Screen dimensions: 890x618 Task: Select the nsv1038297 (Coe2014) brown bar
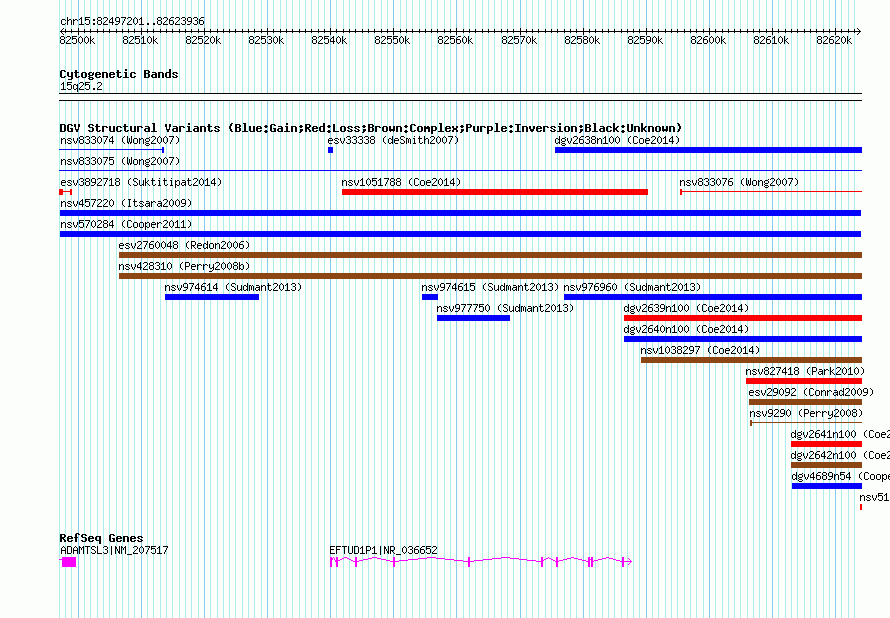pos(752,360)
